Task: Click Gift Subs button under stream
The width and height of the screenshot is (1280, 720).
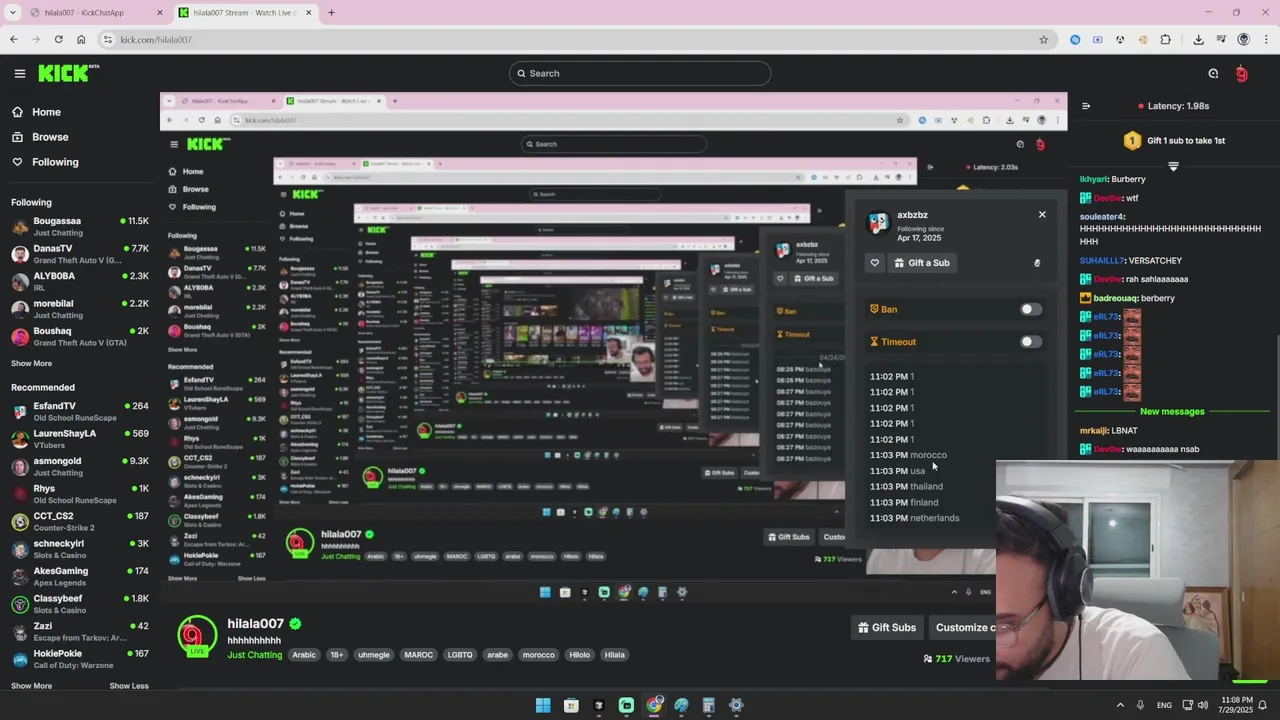Action: [x=886, y=628]
